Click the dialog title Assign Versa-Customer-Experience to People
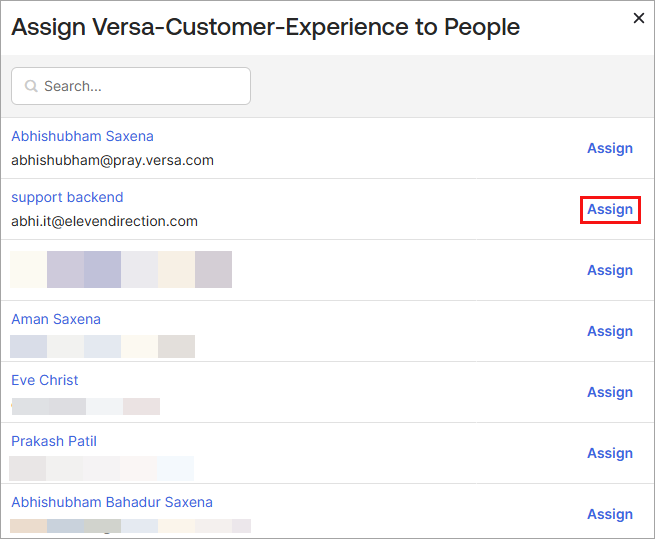The height and width of the screenshot is (539, 655). pos(265,27)
